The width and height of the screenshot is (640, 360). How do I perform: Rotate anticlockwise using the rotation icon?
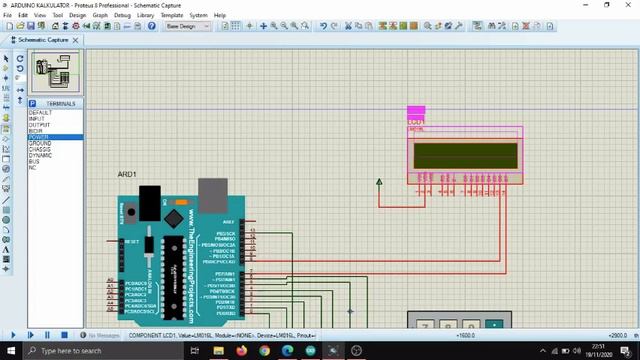click(x=20, y=69)
